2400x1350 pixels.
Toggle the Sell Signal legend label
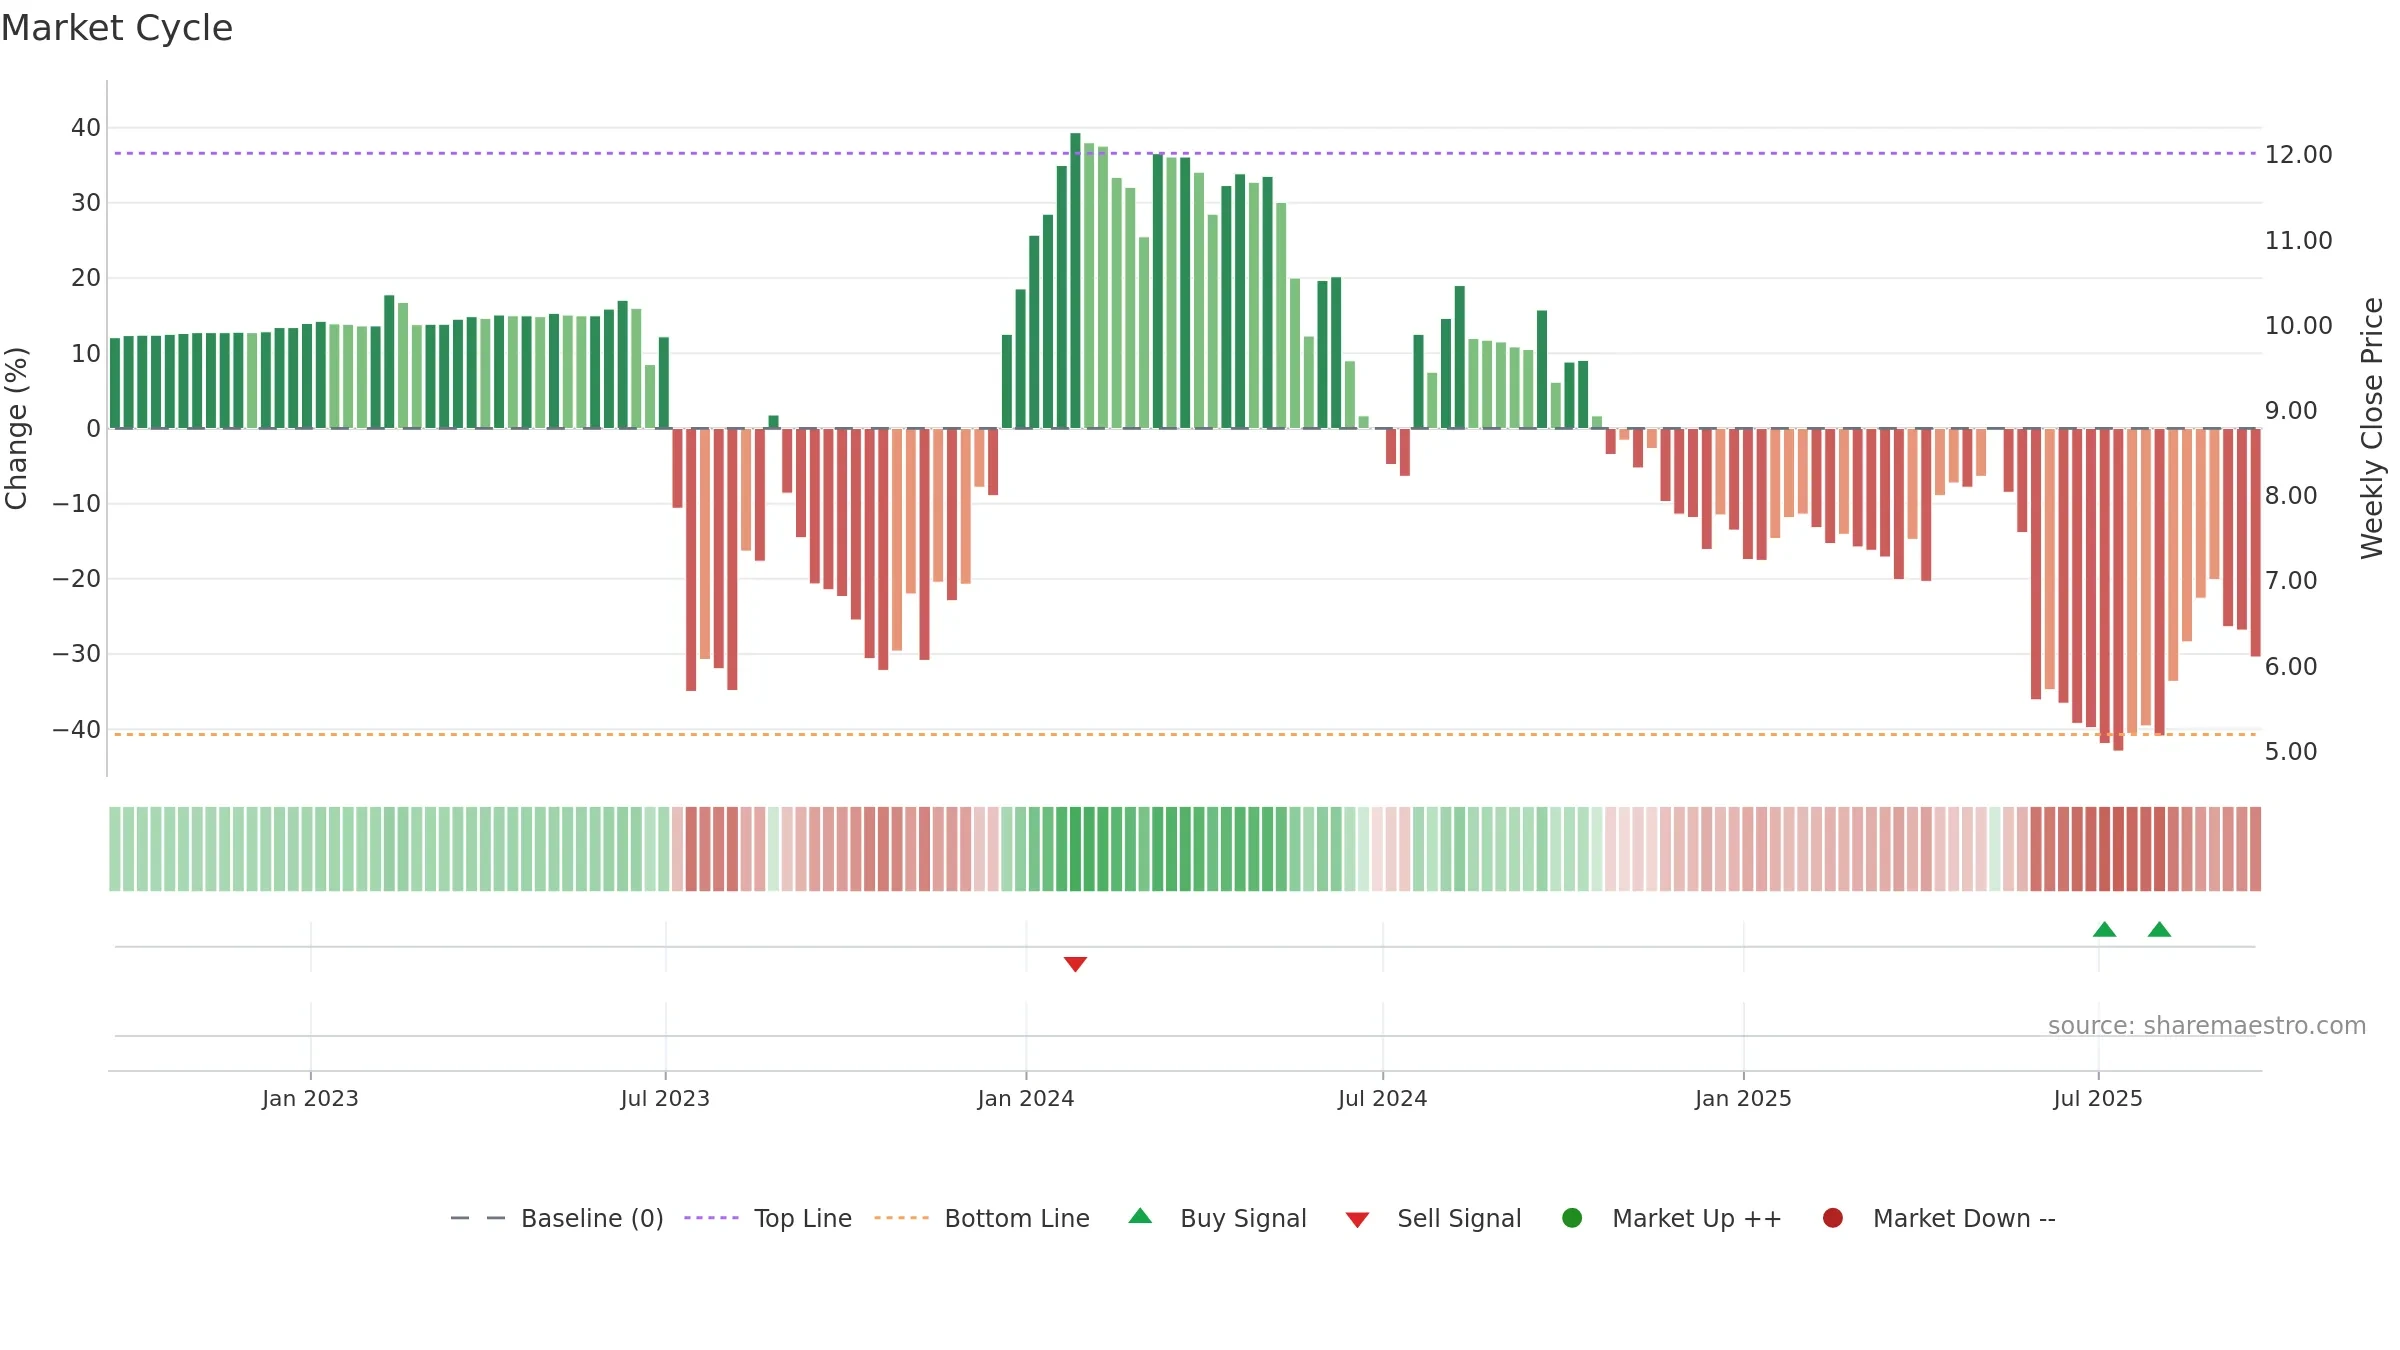coord(1459,1219)
